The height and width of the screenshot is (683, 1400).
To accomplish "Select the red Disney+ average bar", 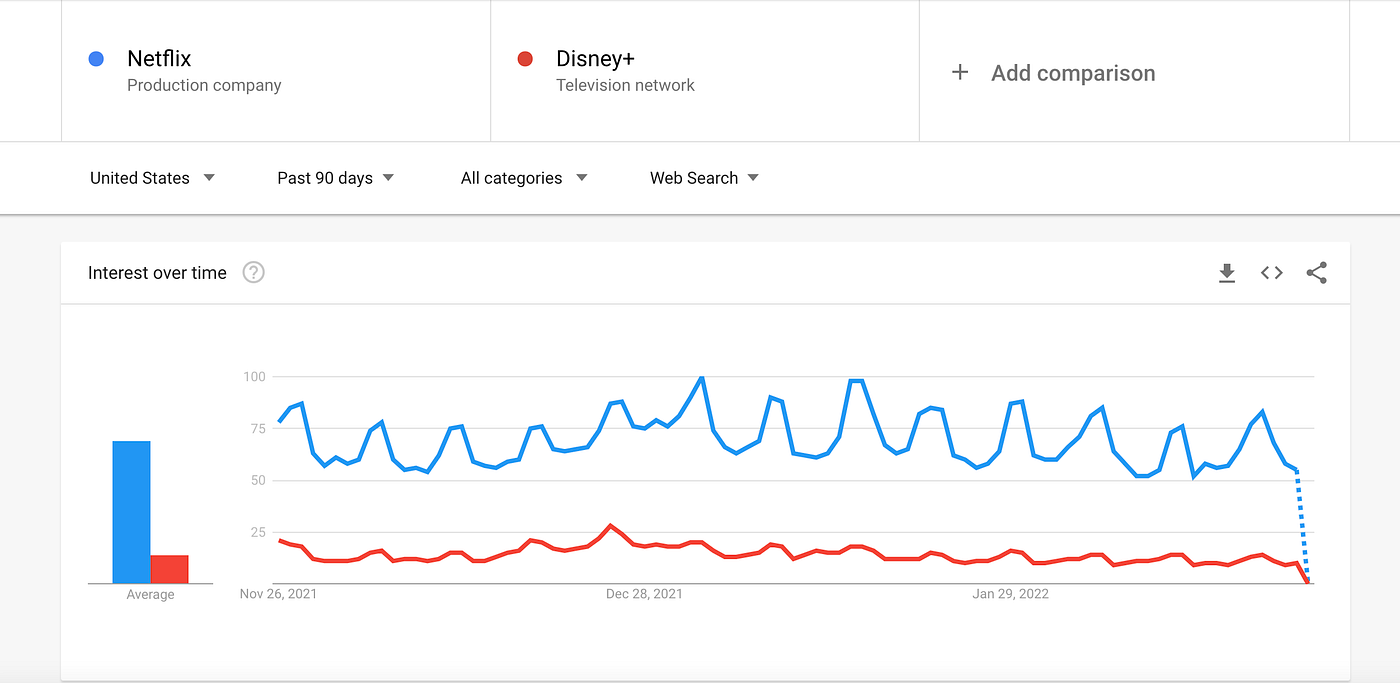I will point(169,569).
